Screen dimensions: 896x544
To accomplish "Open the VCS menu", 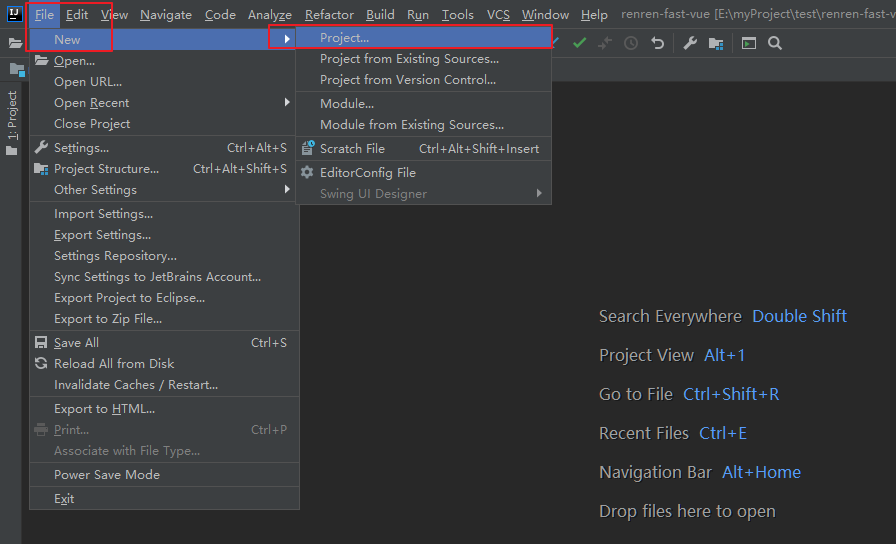I will click(498, 15).
